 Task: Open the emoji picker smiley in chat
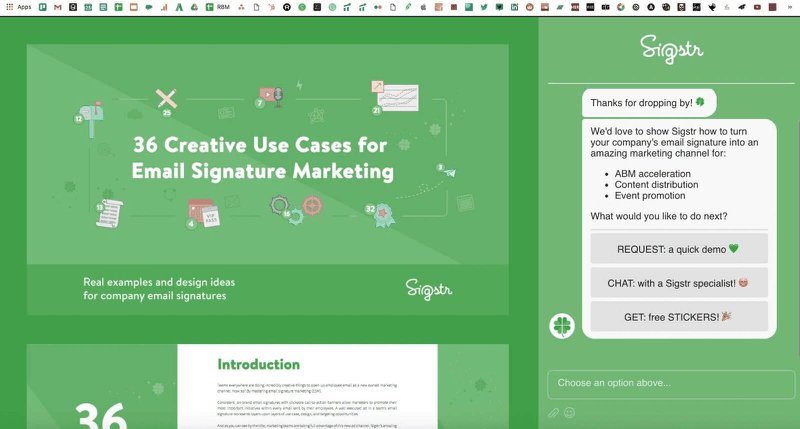pyautogui.click(x=570, y=413)
